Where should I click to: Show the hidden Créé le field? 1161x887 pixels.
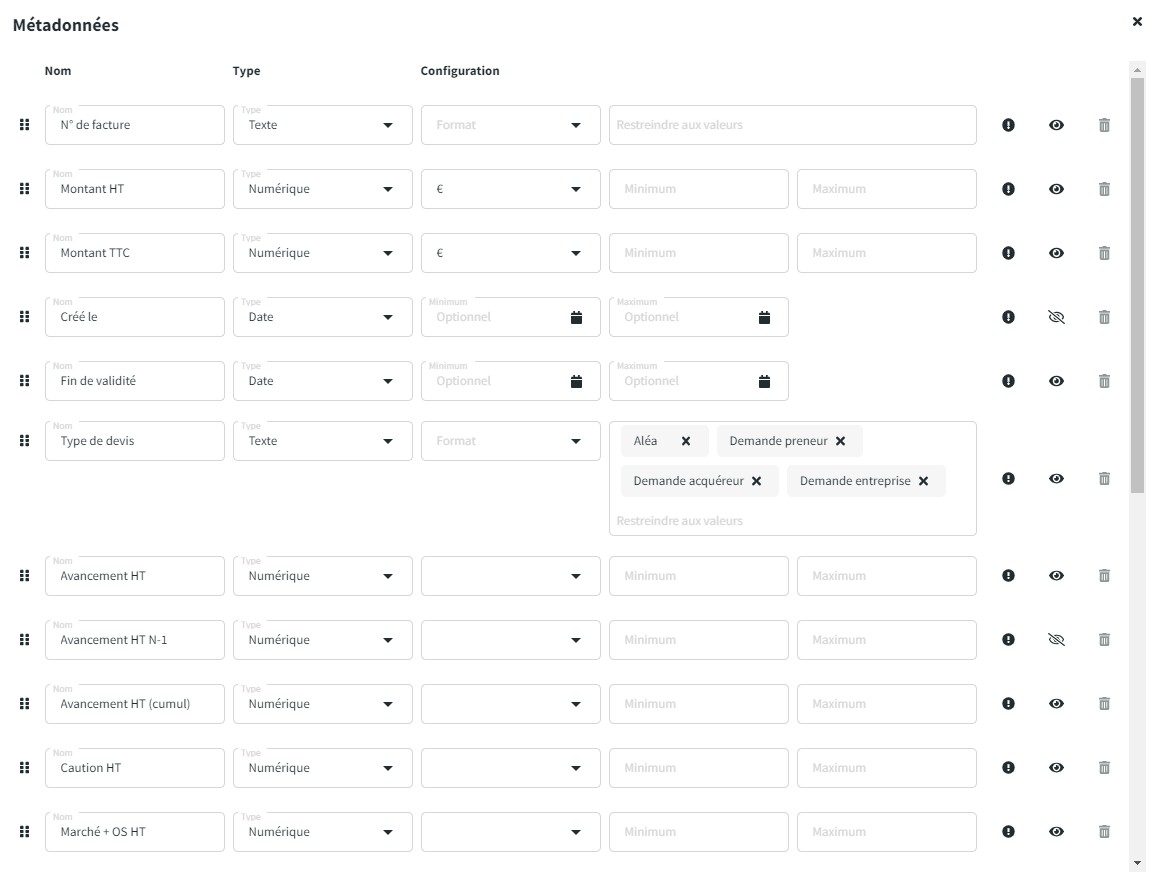1056,317
